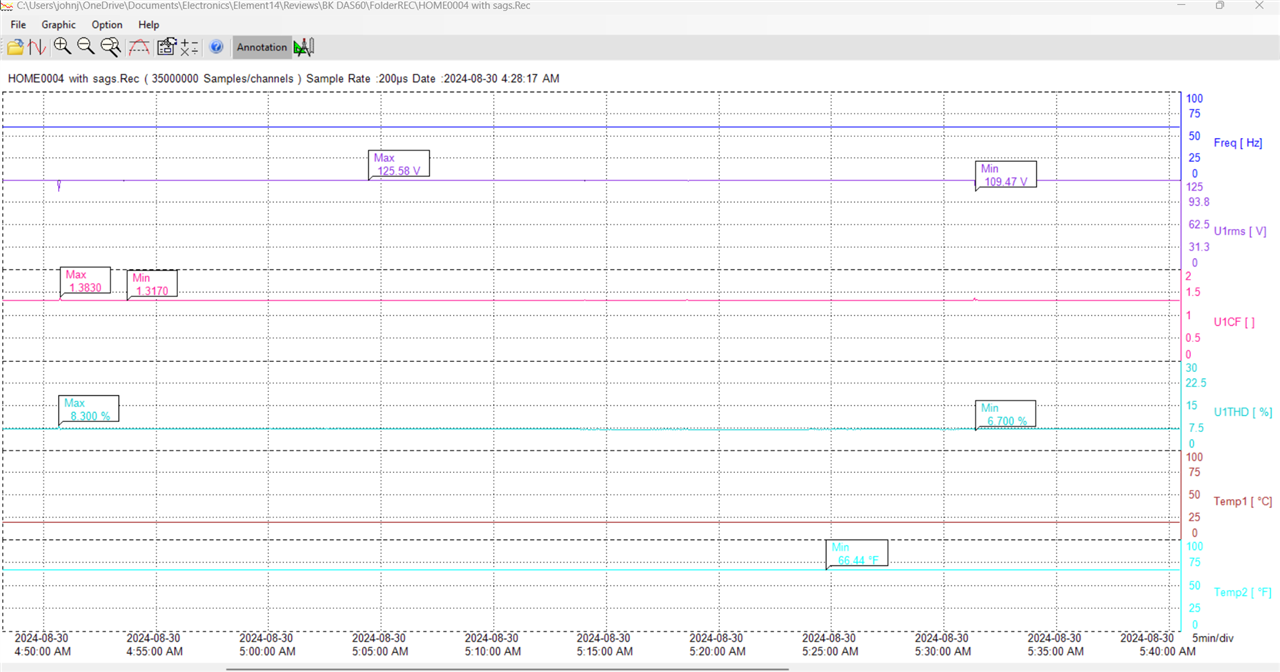Select the double magnifier zoom icon

[111, 46]
